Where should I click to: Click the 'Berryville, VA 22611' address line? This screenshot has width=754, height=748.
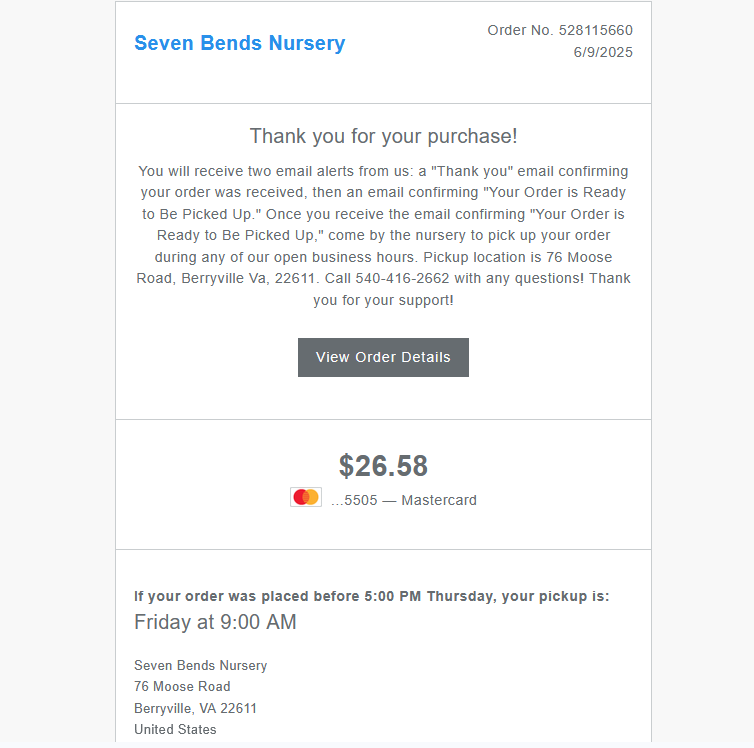(x=195, y=708)
